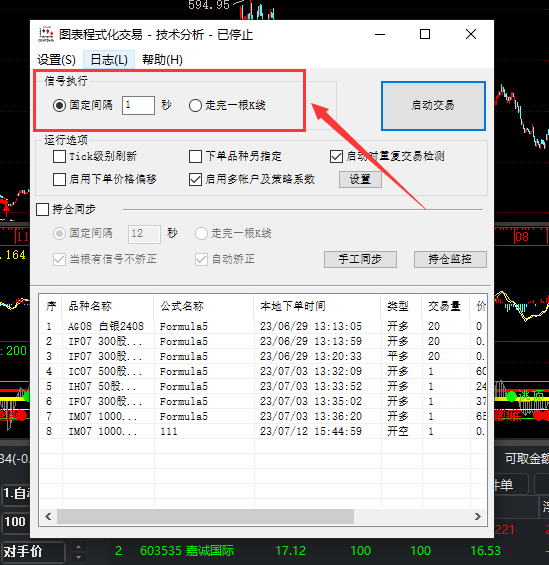Open the 帮助(H) menu
The image size is (549, 565).
point(162,59)
